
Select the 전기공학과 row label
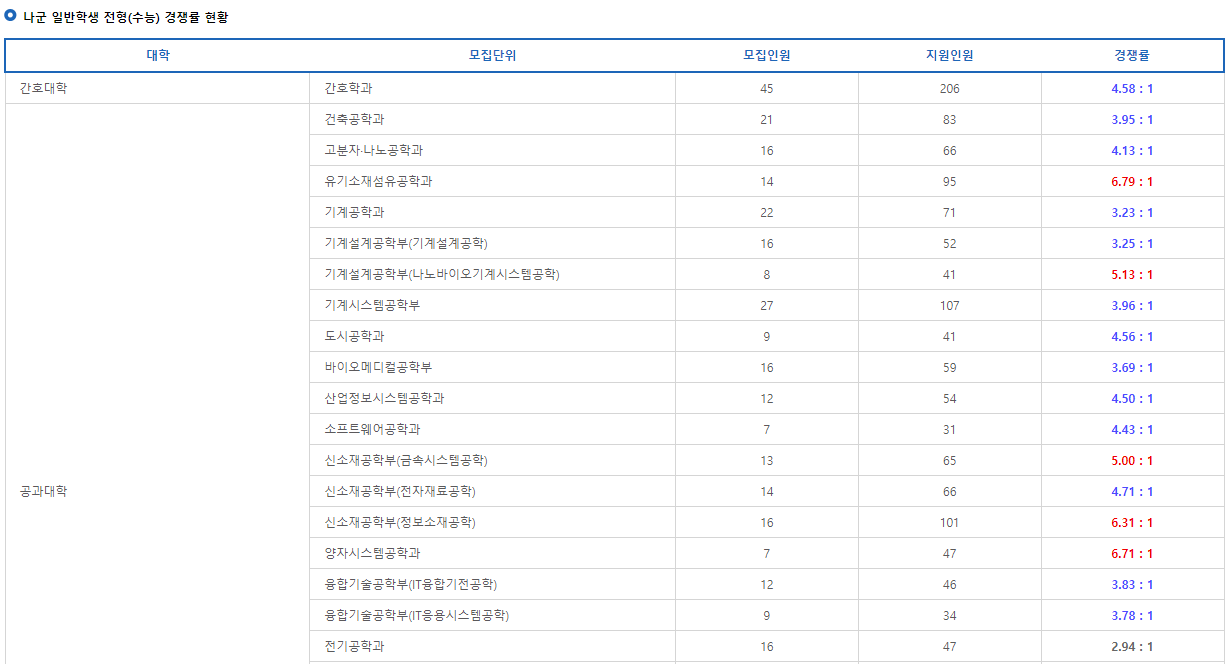click(354, 646)
